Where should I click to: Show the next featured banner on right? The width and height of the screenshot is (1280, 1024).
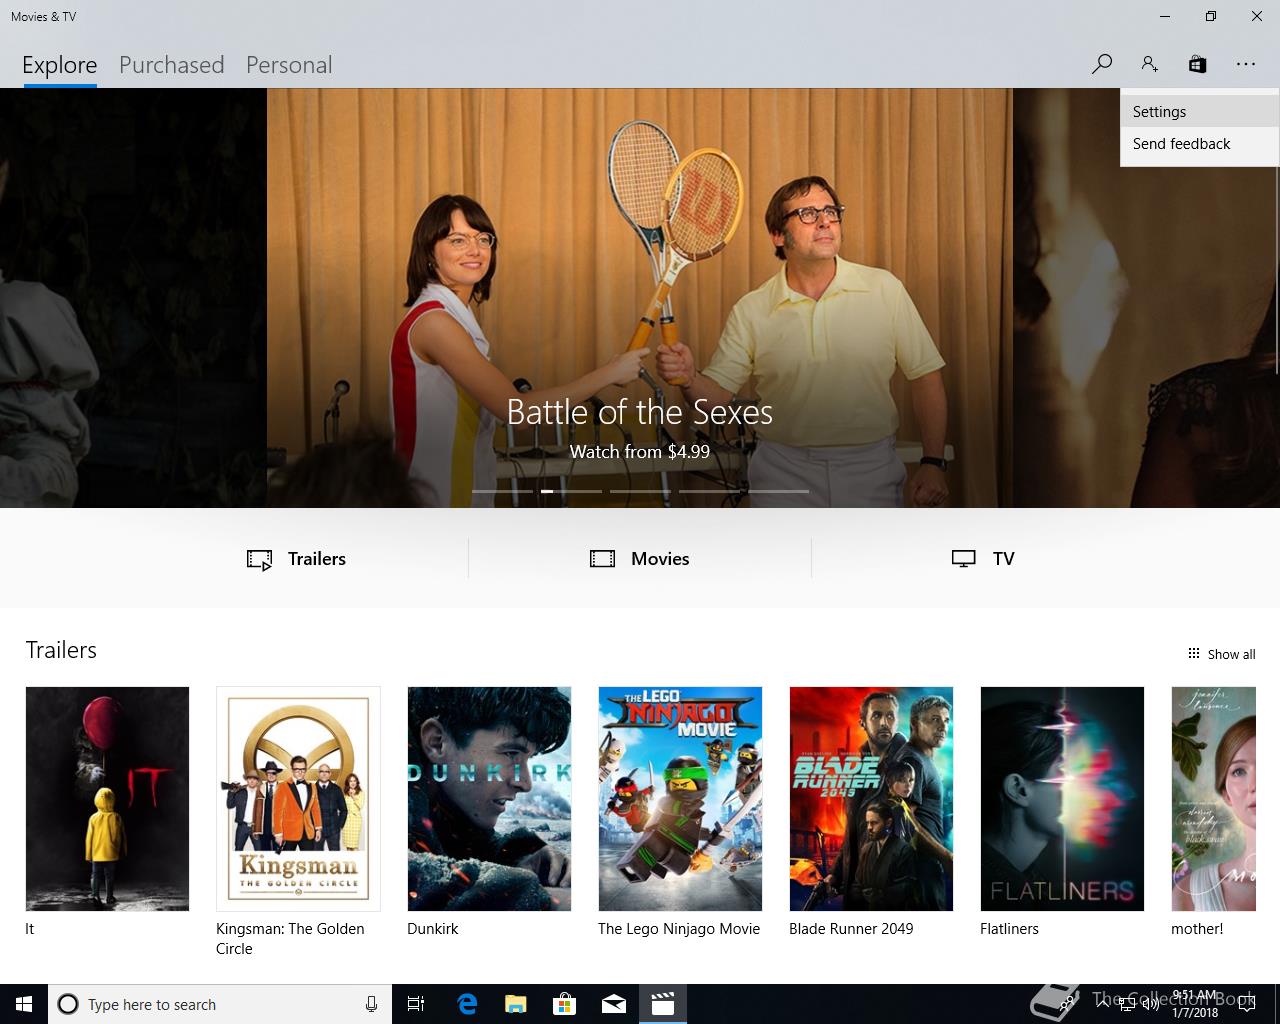point(1146,298)
